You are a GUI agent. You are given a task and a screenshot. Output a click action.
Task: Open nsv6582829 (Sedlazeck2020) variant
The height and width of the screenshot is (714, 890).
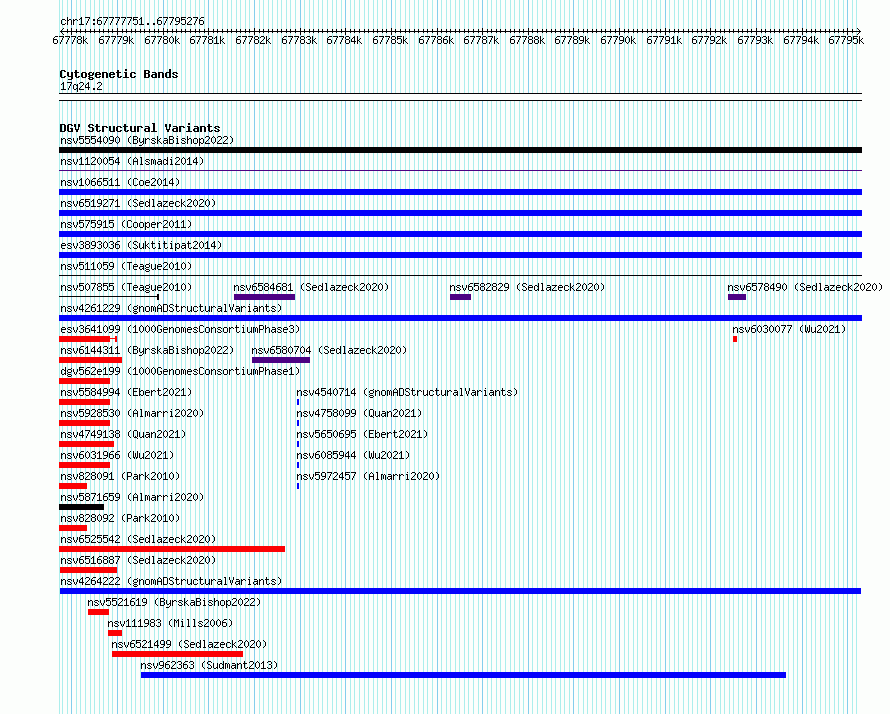[x=527, y=287]
